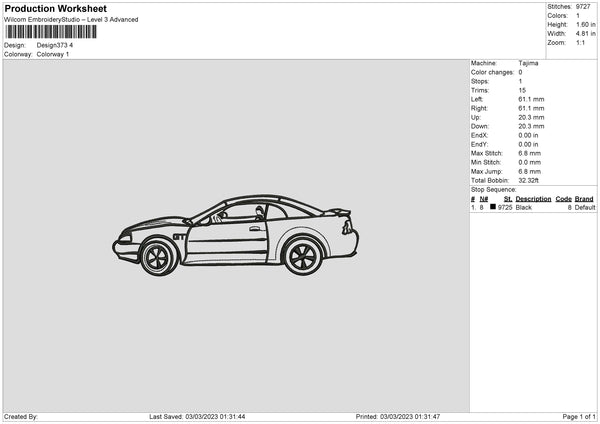The height and width of the screenshot is (424, 600).
Task: Click the Design373 4 design name
Action: [x=54, y=45]
